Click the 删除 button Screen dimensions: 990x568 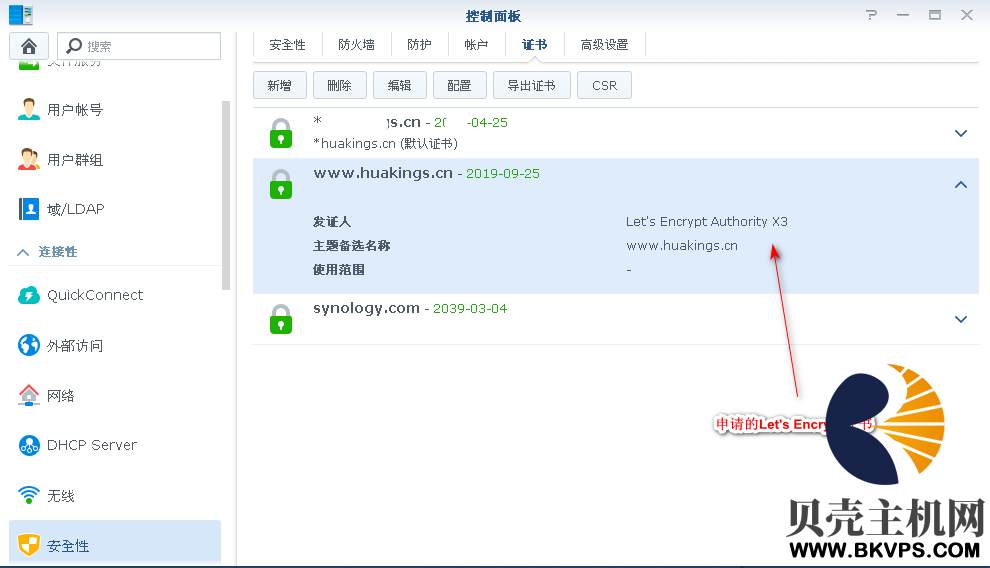(x=340, y=85)
